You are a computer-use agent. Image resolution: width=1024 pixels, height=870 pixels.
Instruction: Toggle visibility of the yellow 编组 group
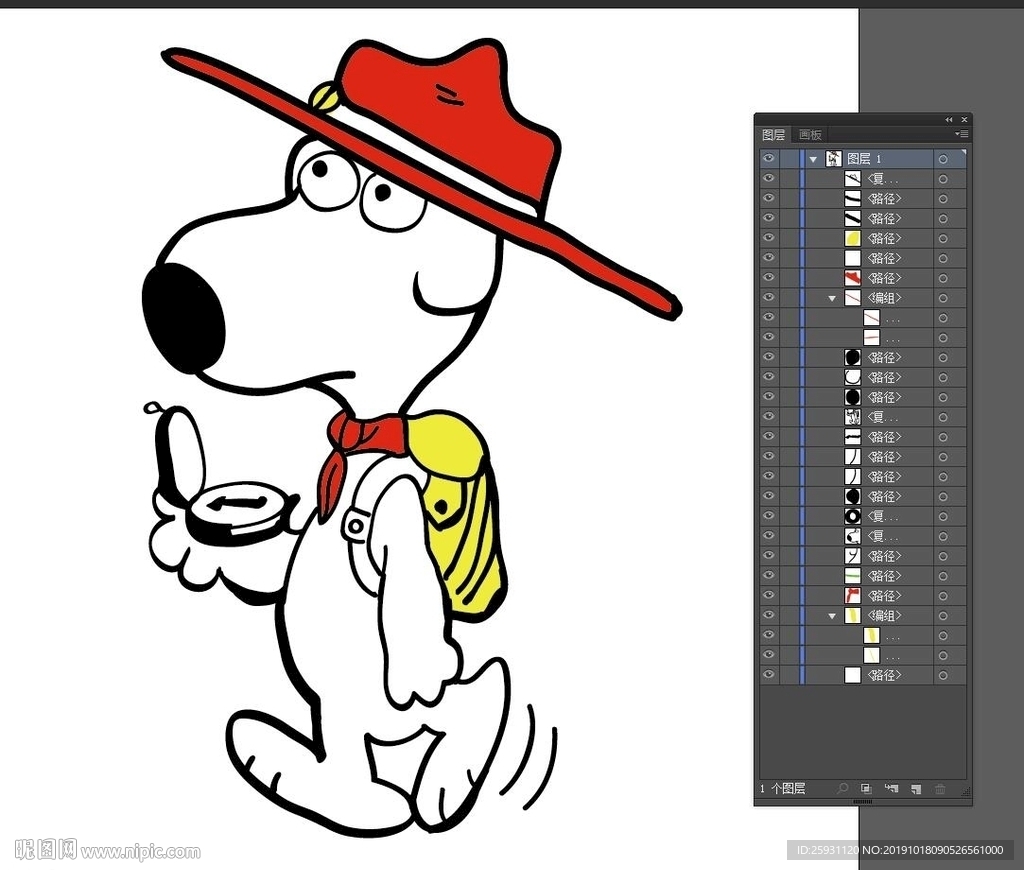pos(769,615)
